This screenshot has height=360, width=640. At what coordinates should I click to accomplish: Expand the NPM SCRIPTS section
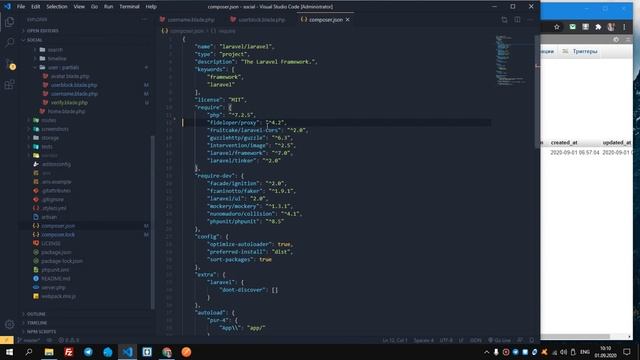(x=41, y=332)
